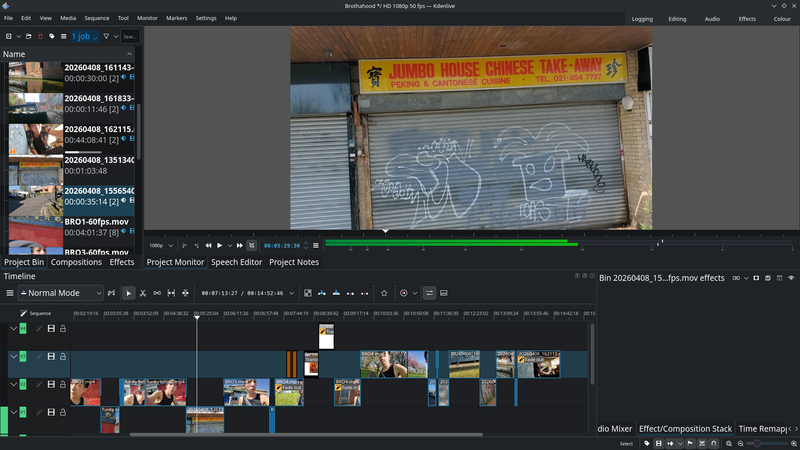Image resolution: width=800 pixels, height=450 pixels.
Task: Click the overwrite clip zone icon
Action: (x=336, y=293)
